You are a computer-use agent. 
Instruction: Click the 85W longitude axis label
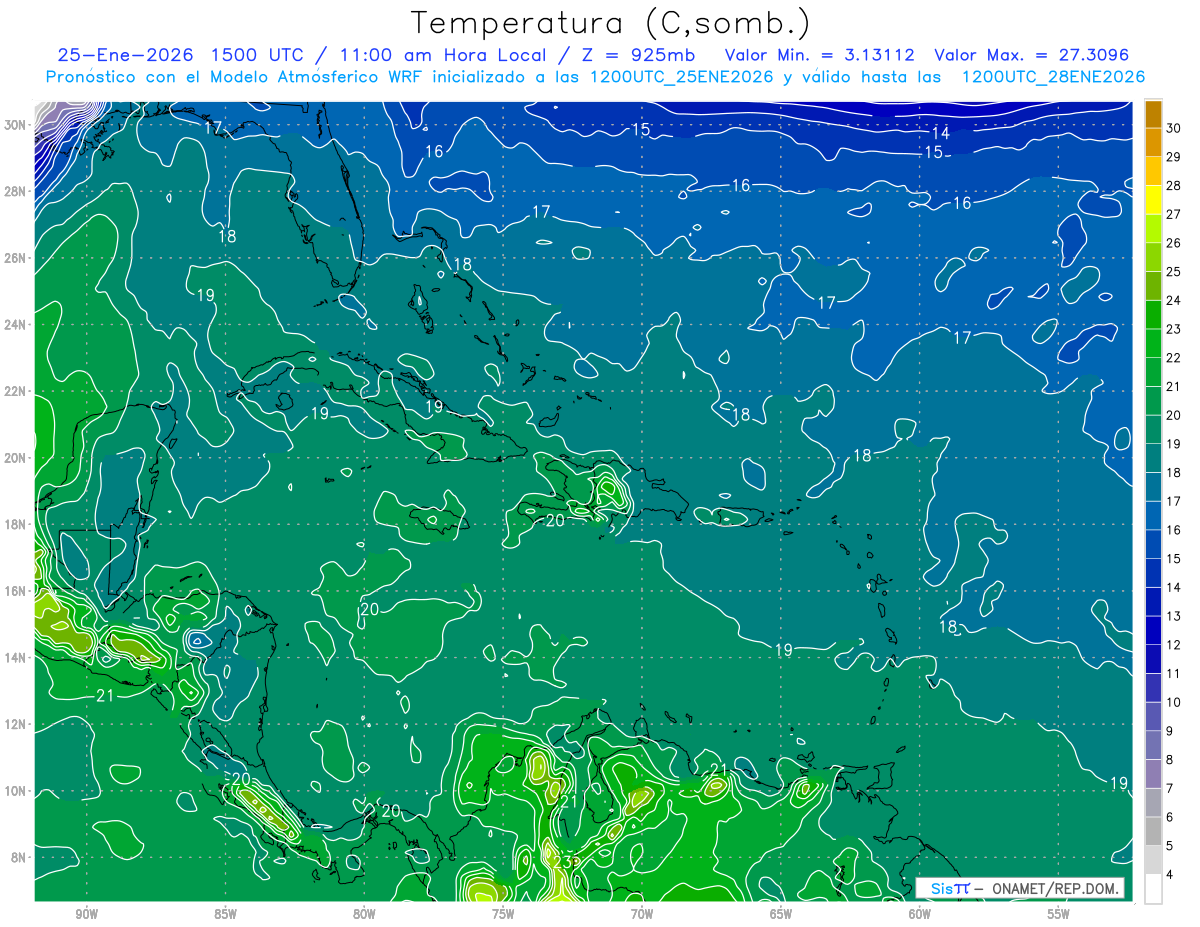[x=225, y=914]
